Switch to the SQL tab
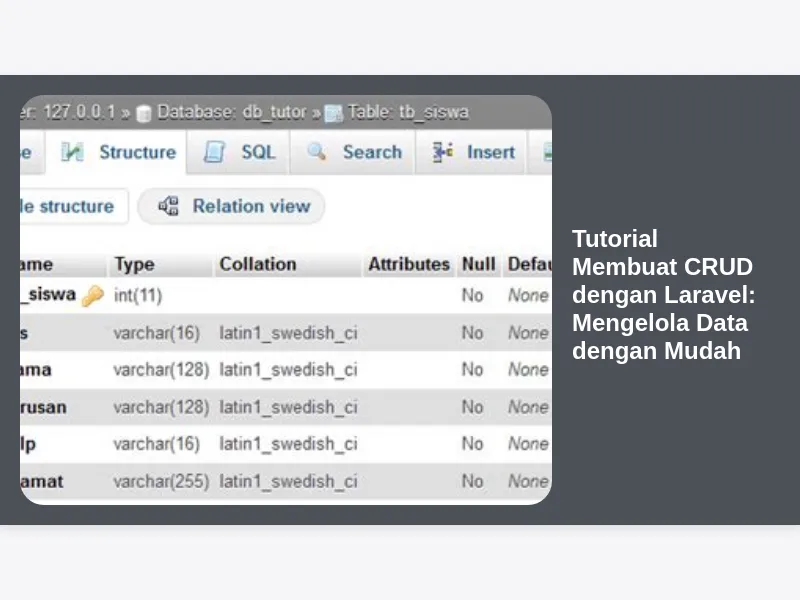This screenshot has width=800, height=600. click(239, 152)
